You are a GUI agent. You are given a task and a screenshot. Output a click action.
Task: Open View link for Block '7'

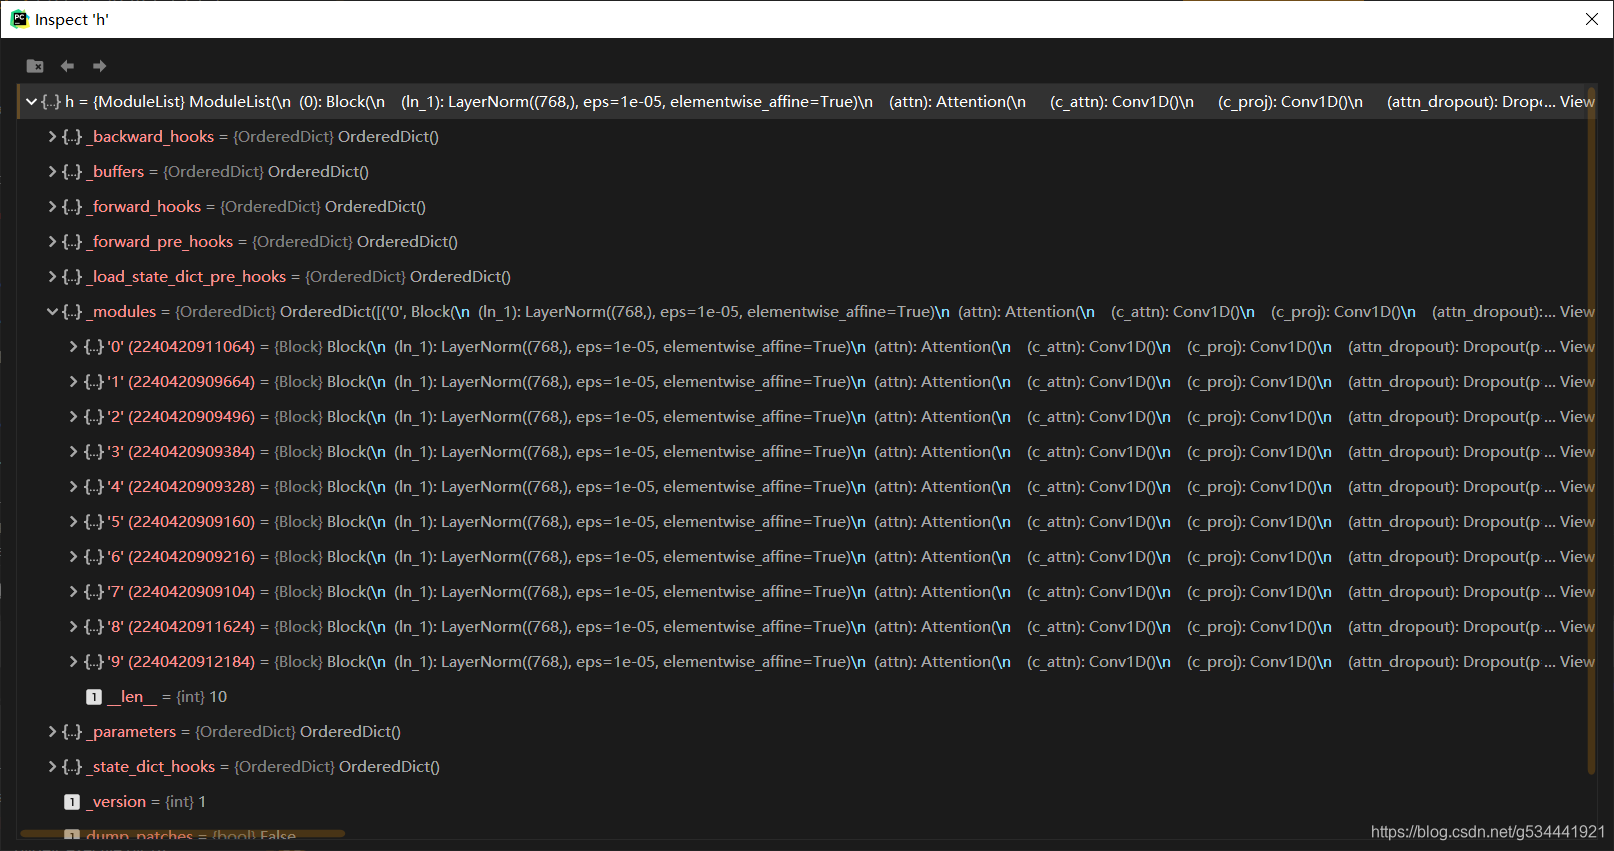coord(1577,592)
